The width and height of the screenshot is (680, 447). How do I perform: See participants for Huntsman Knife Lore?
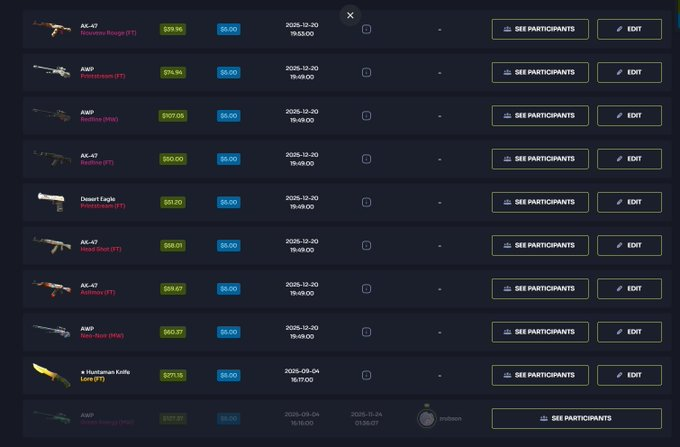(540, 375)
